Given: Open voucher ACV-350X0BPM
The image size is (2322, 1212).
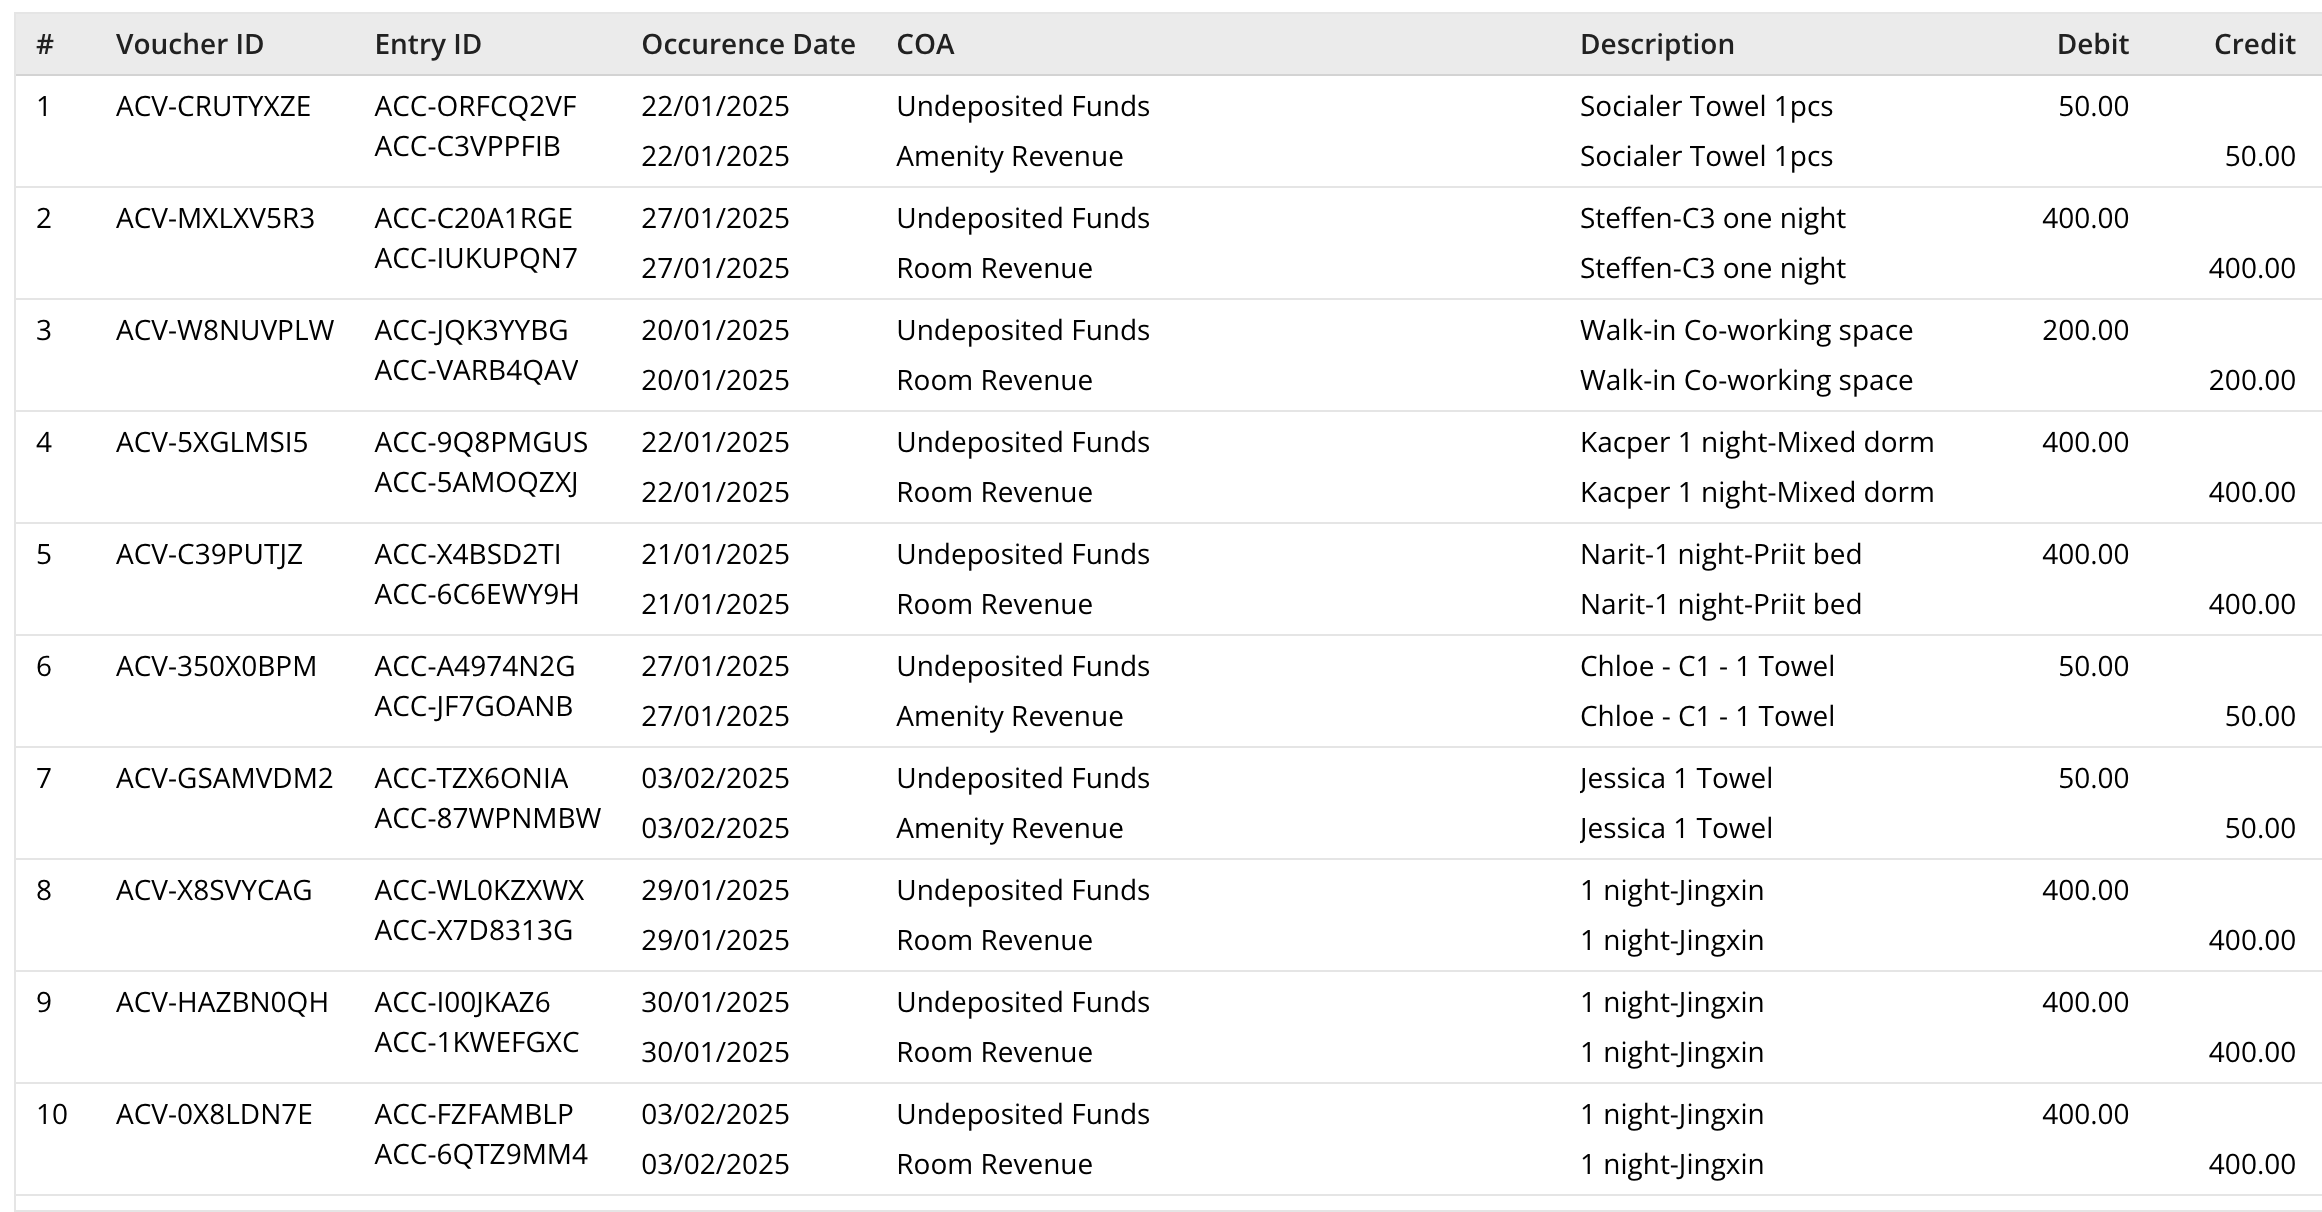Looking at the screenshot, I should tap(216, 666).
